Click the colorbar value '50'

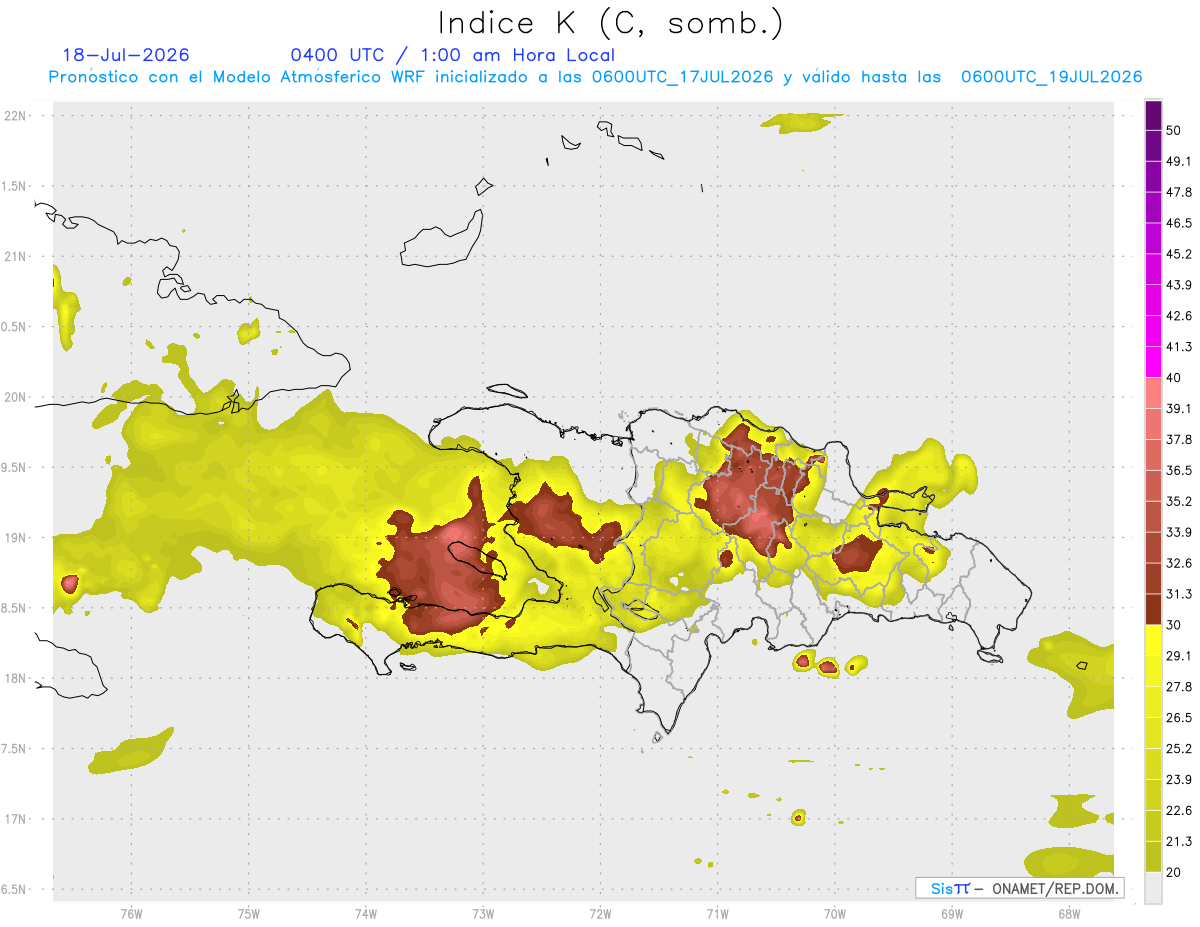[1174, 130]
